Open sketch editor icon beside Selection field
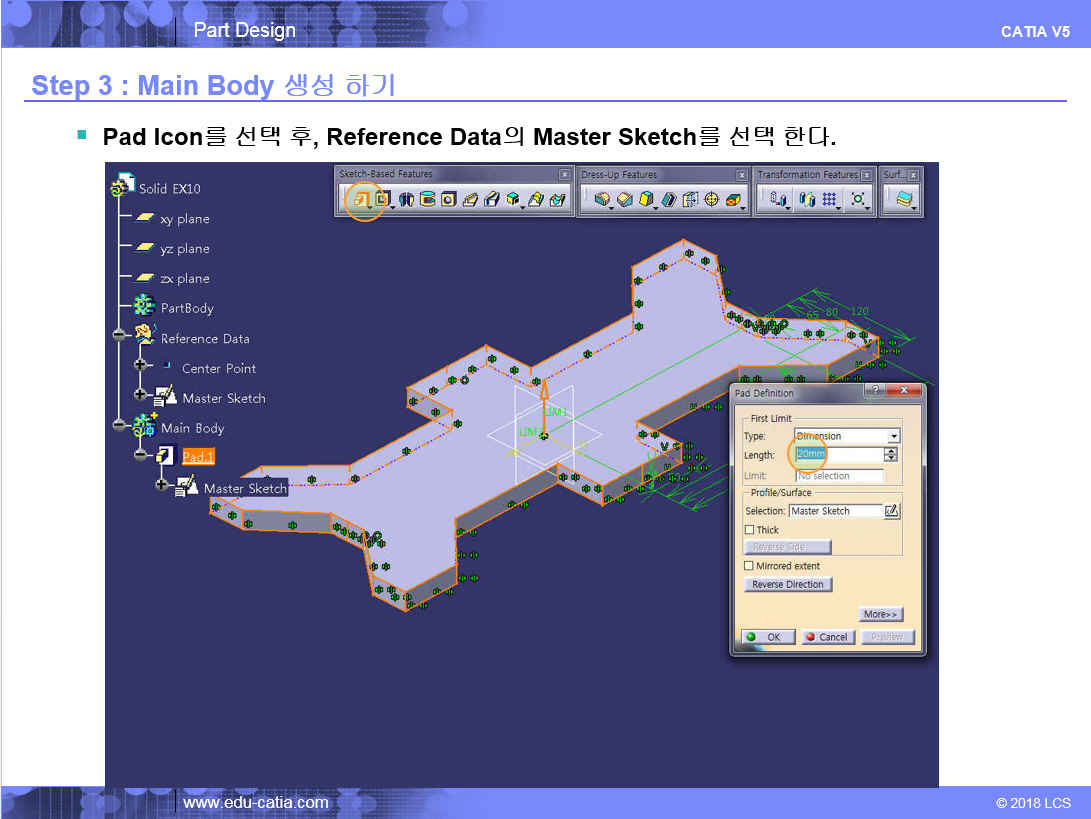Viewport: 1091px width, 819px height. [892, 511]
